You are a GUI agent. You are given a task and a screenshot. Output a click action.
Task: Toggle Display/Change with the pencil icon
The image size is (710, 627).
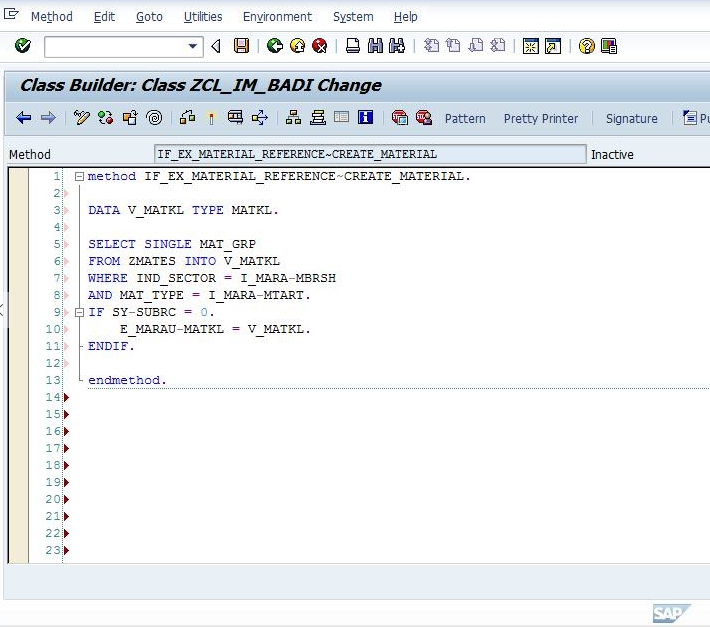pos(82,118)
